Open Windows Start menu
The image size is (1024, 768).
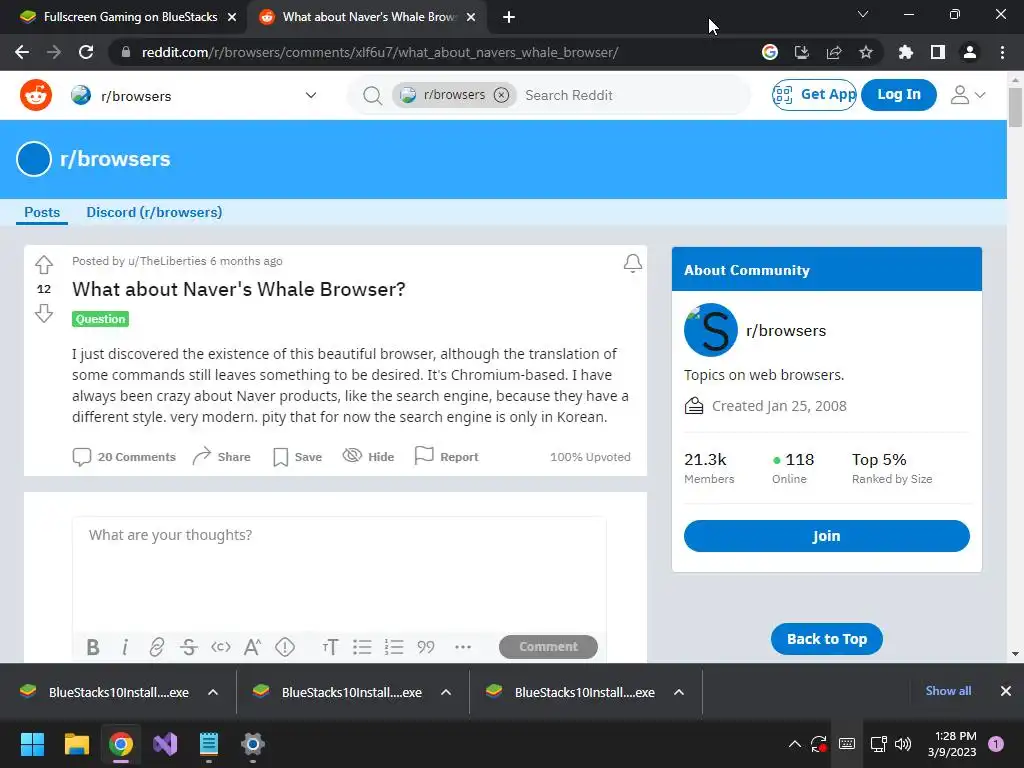(32, 744)
